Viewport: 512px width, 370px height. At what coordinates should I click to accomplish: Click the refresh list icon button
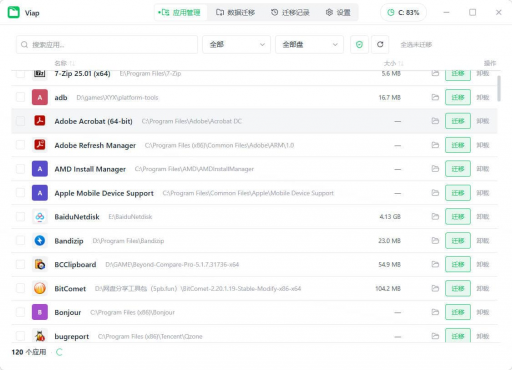pos(380,44)
